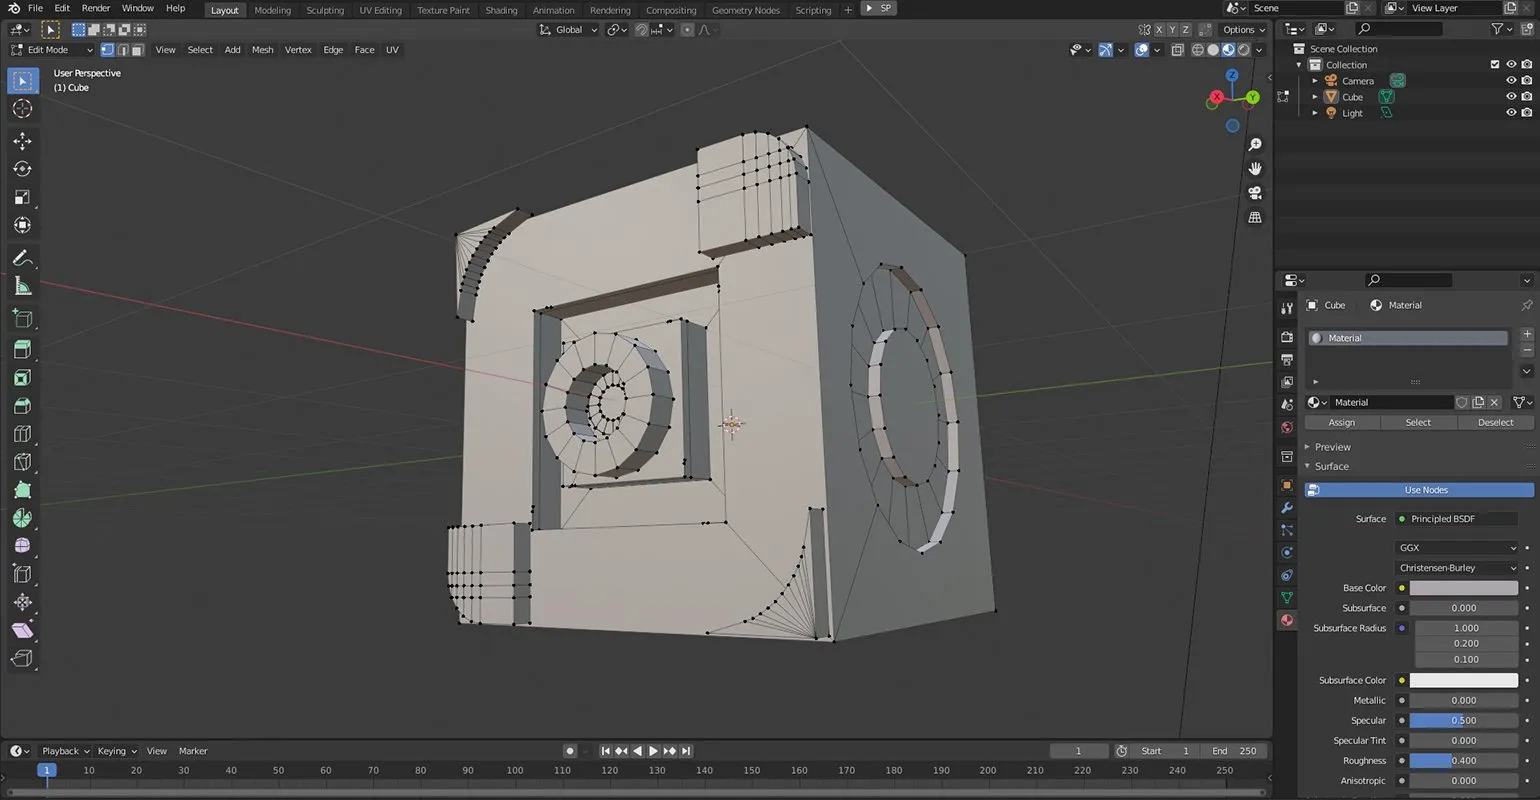Screen dimensions: 1540x800
Task: Click the Base Color swatch
Action: pos(1463,588)
